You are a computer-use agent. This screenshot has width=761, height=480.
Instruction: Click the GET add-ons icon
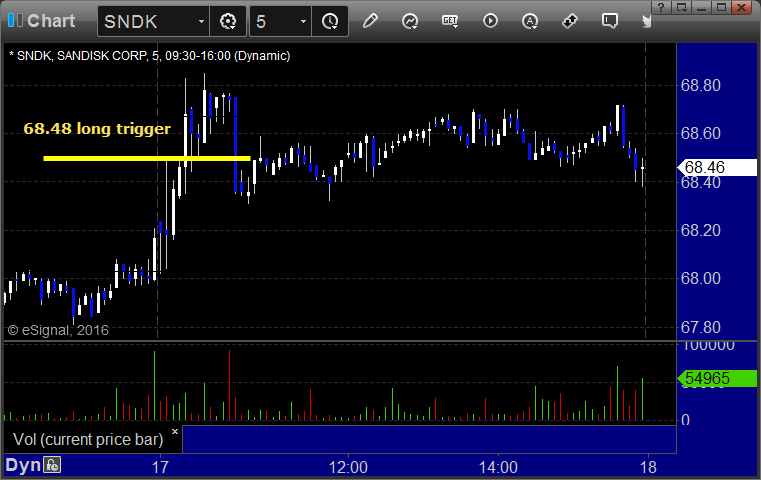pos(450,21)
